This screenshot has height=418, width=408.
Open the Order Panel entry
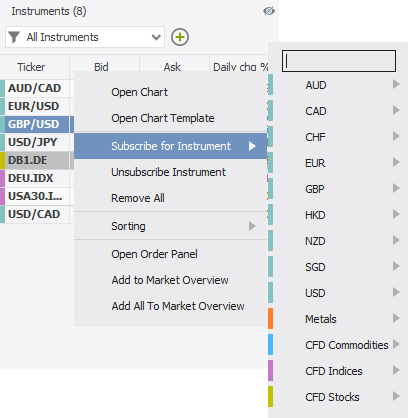(x=154, y=254)
